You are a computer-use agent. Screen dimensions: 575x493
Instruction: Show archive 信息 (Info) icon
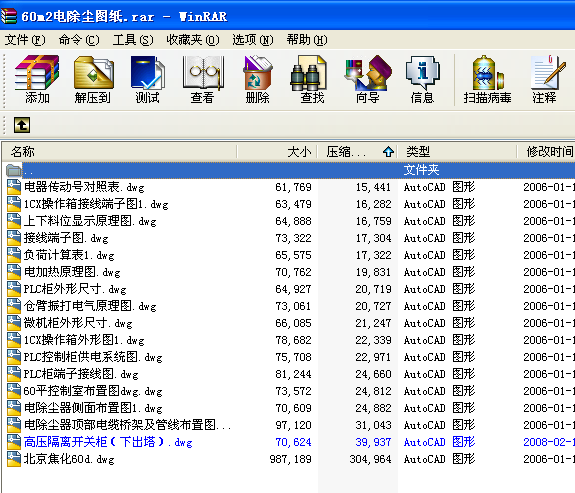(x=422, y=73)
